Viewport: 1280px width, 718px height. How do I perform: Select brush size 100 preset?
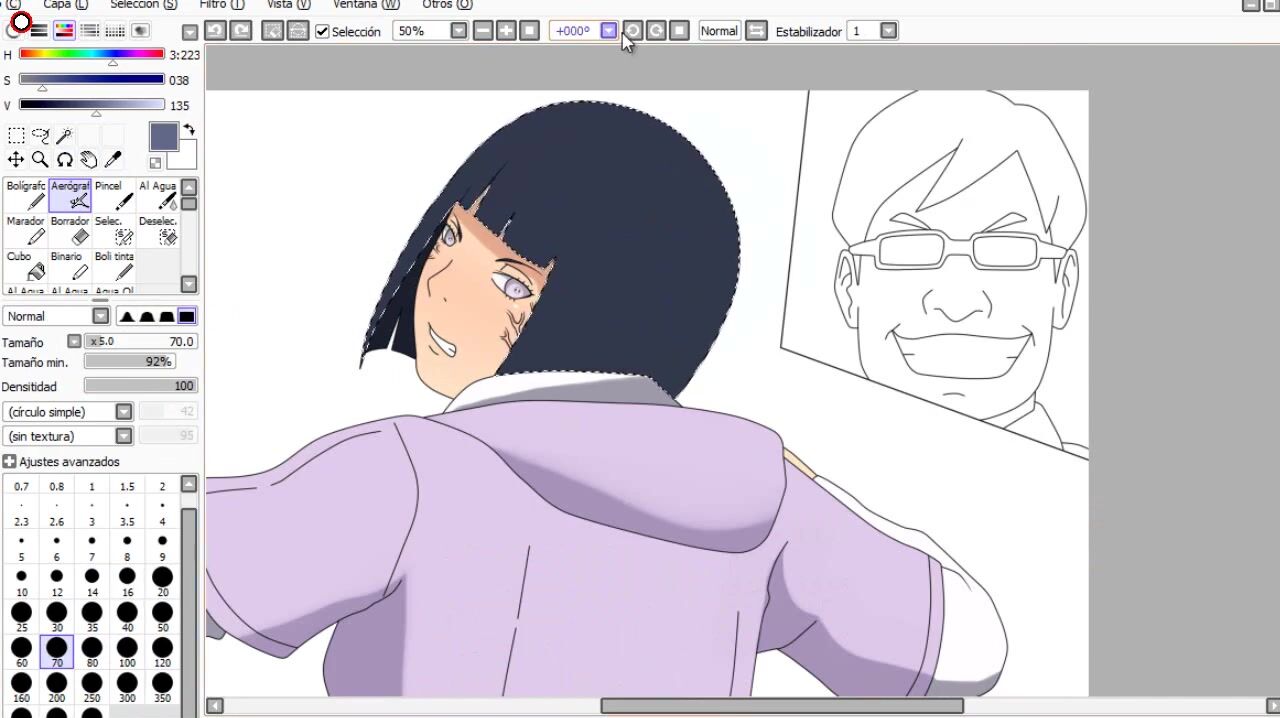click(127, 652)
